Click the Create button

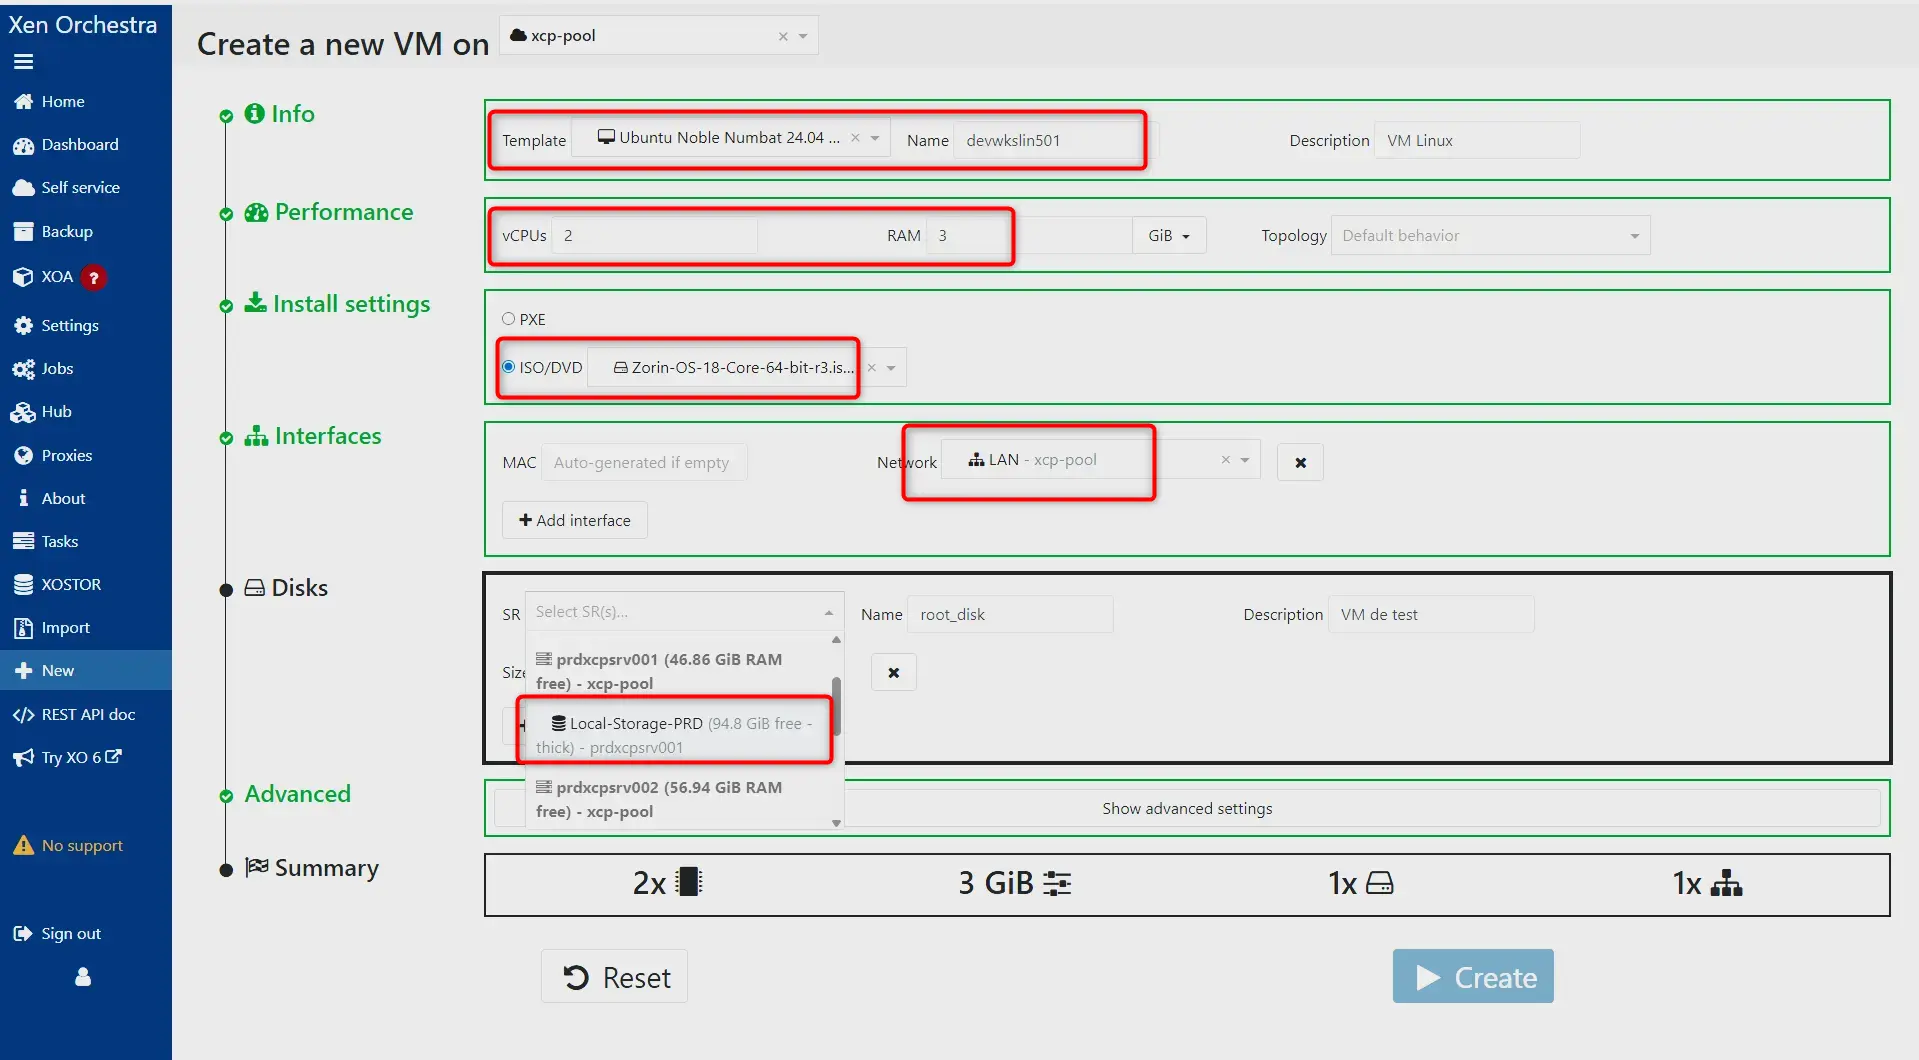(x=1472, y=976)
